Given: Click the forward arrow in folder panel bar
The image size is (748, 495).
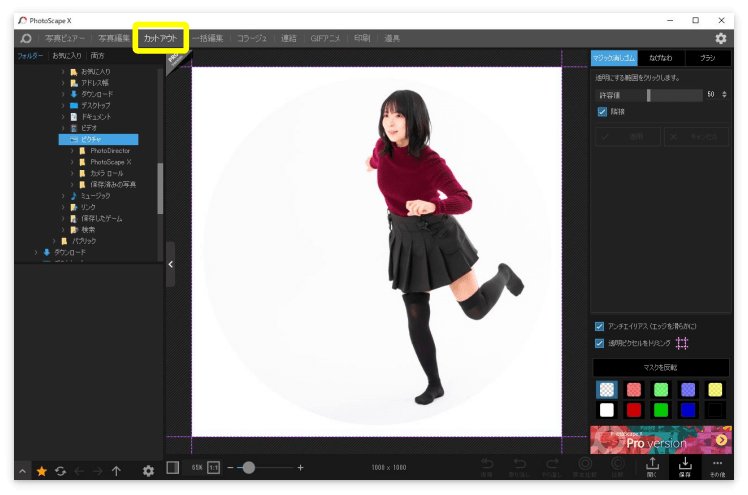Looking at the screenshot, I should click(x=97, y=471).
